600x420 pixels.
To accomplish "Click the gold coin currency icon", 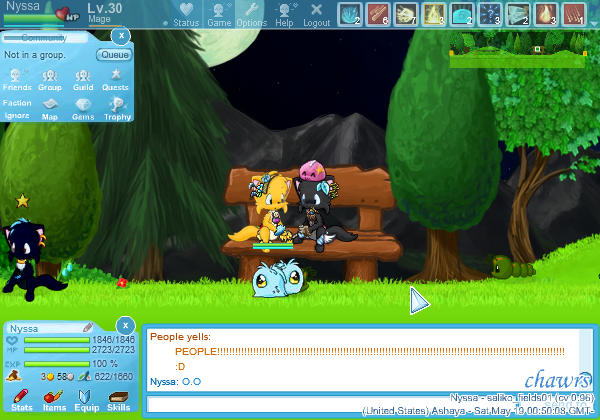I will pos(50,377).
